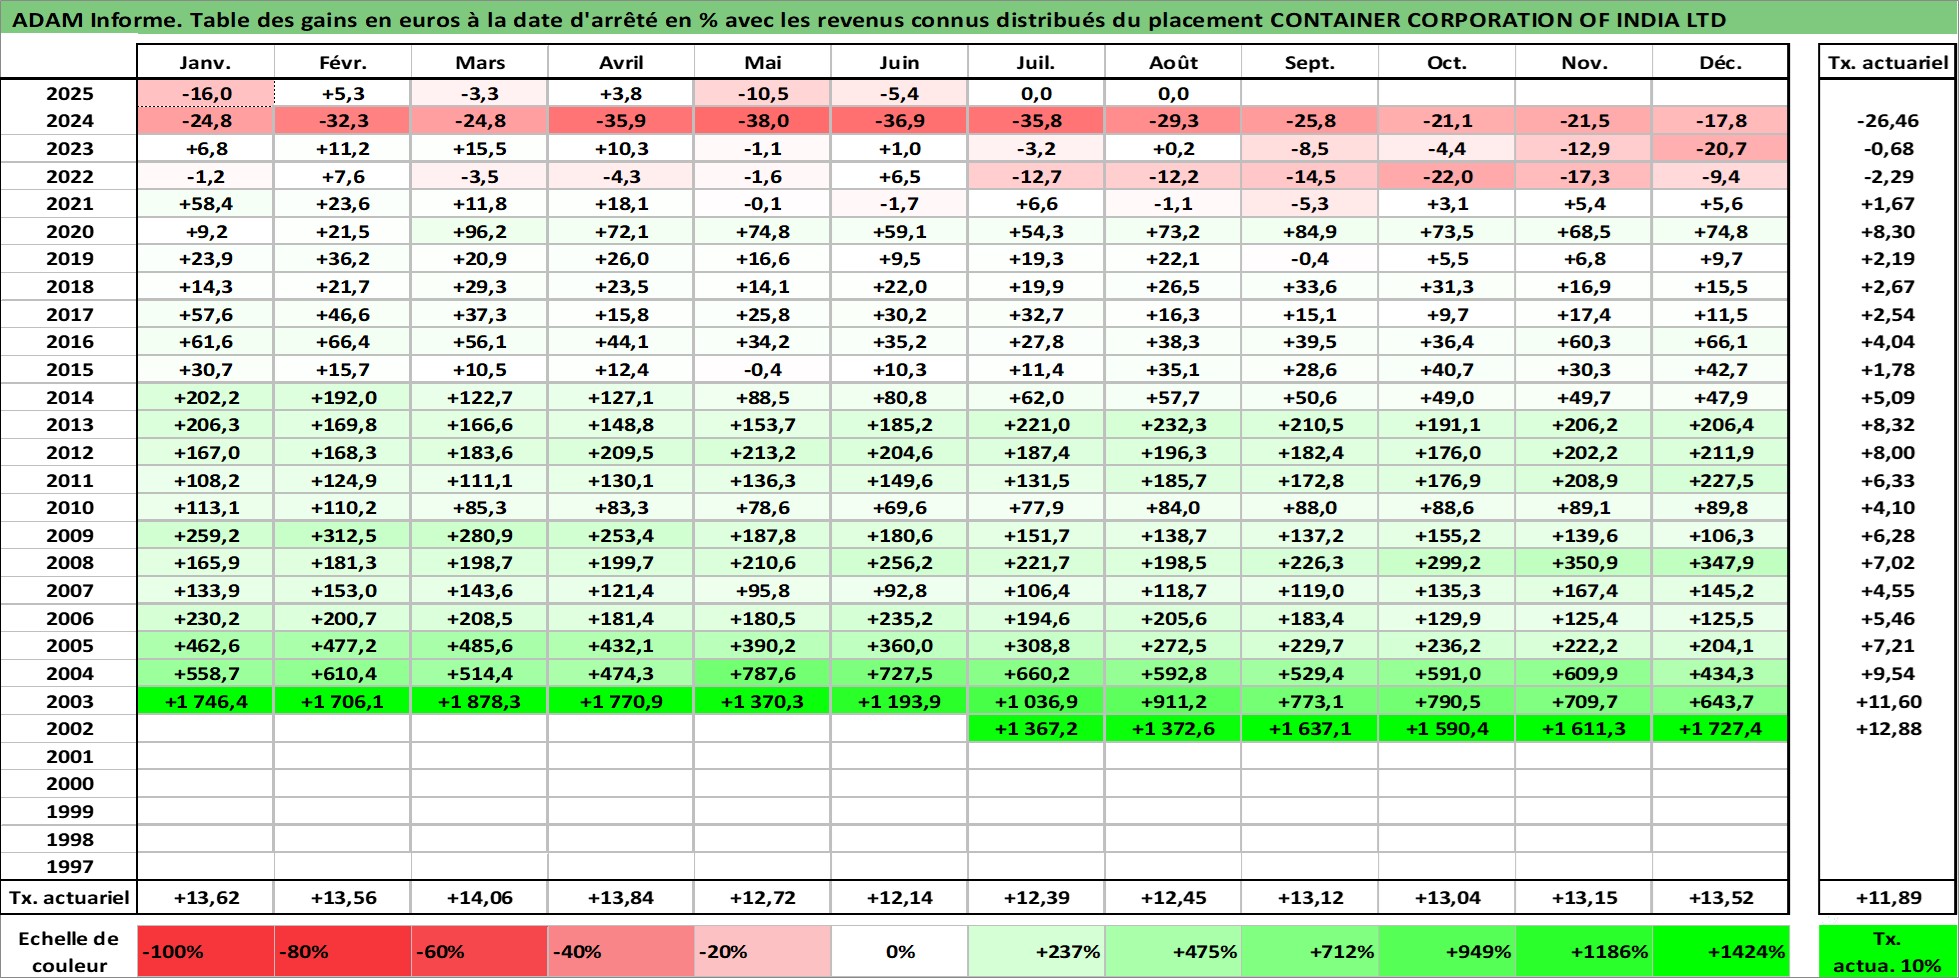1959x978 pixels.
Task: Select the +1 367,2 cell for Juil. 2002
Action: click(x=1036, y=729)
